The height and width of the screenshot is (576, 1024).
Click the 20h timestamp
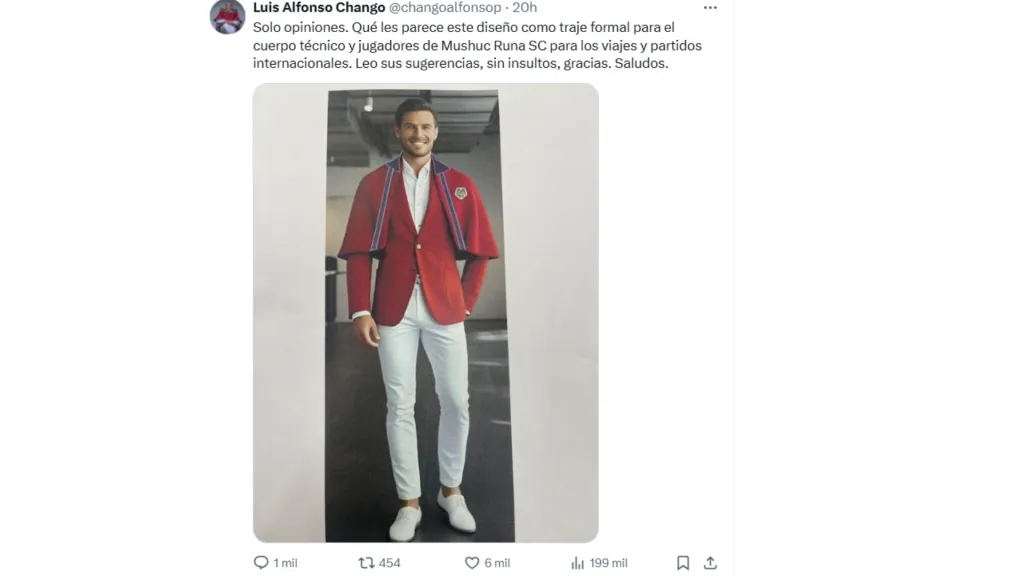pos(524,8)
